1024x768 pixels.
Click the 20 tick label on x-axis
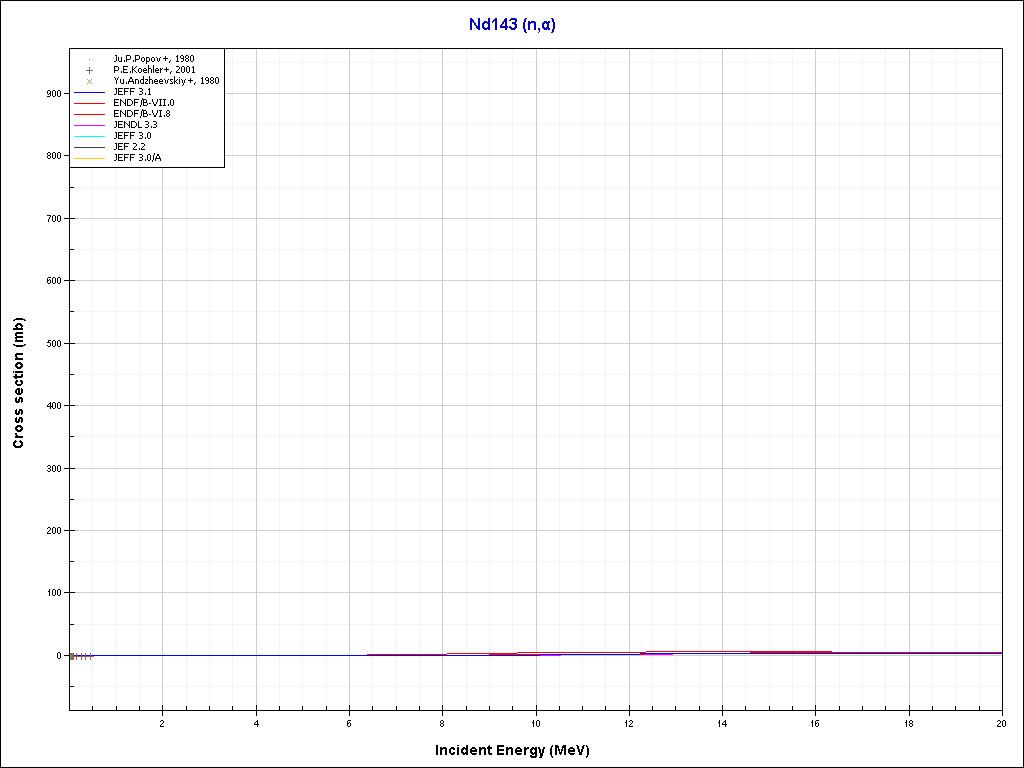1001,722
